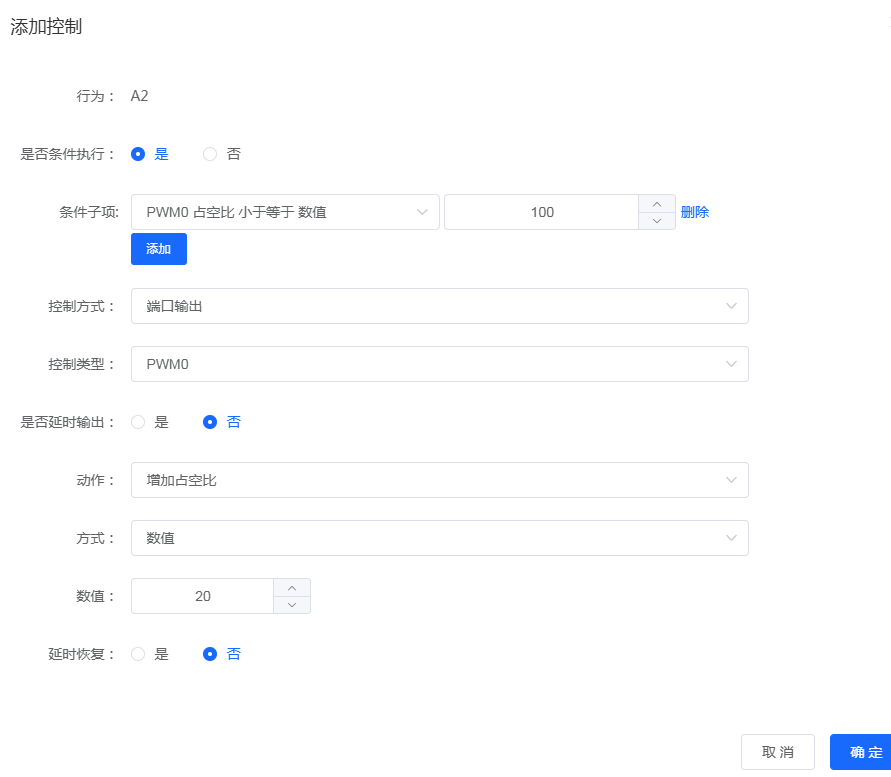Viewport: 891px width, 777px height.
Task: Click the blue 添加 button
Action: pos(158,249)
